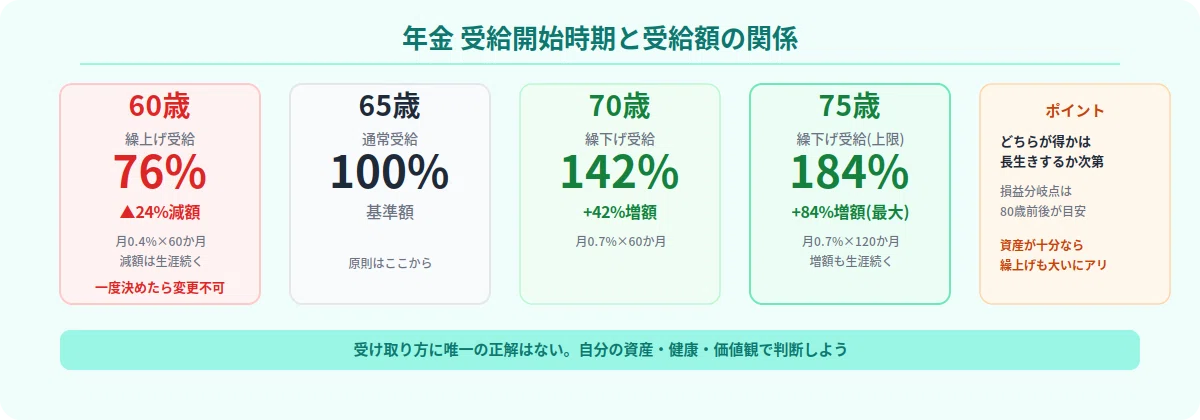Click the red 一度決めたら変更不可 warning
The image size is (1200, 420).
click(x=160, y=288)
